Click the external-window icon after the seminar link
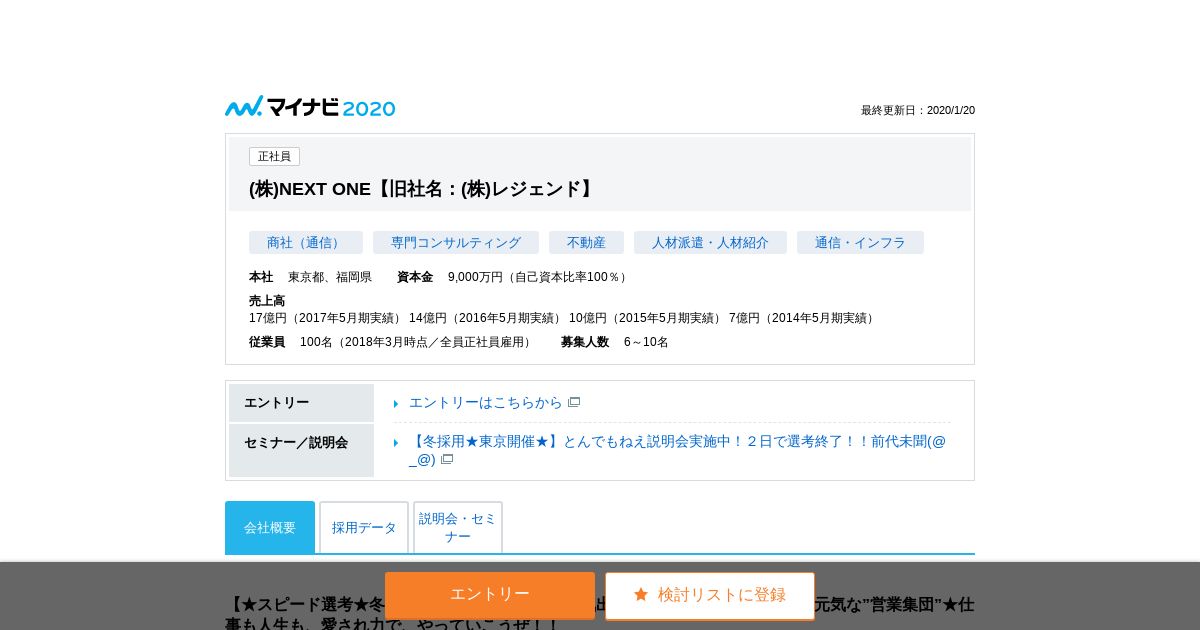The image size is (1200, 630). (x=447, y=459)
